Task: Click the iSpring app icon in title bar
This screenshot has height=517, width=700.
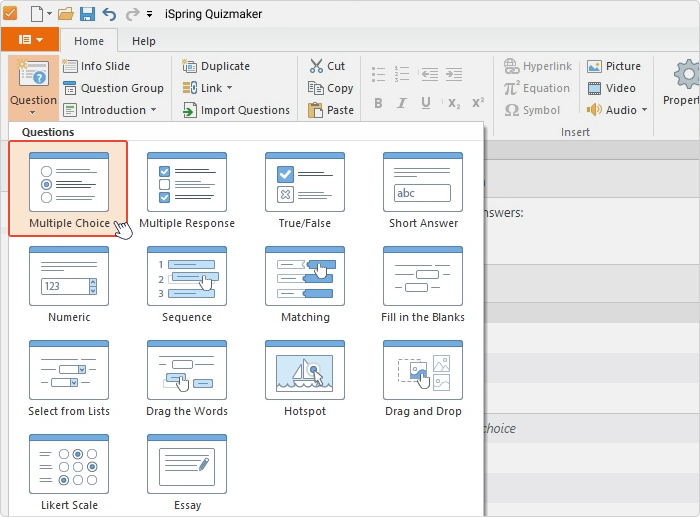Action: (9, 13)
